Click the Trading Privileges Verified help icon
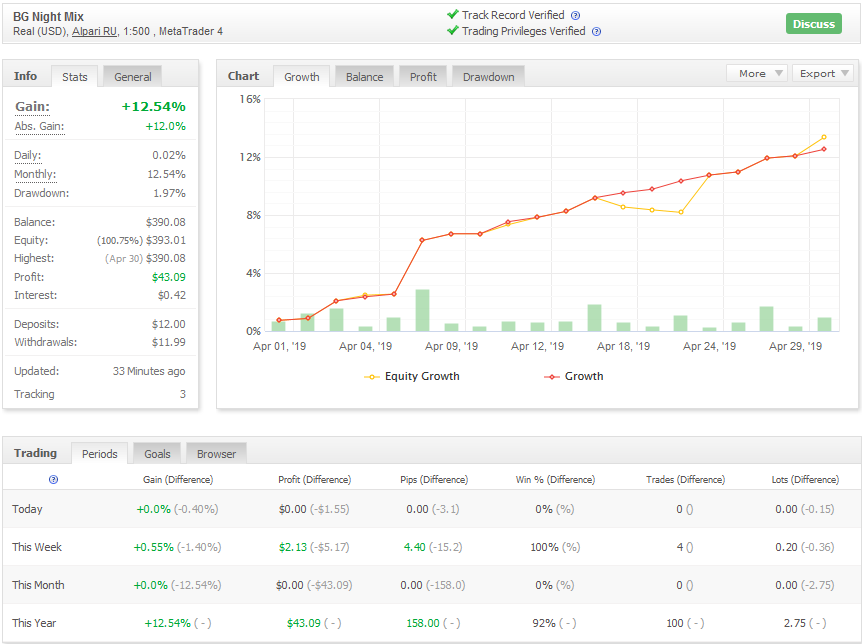This screenshot has height=644, width=862. (x=596, y=31)
